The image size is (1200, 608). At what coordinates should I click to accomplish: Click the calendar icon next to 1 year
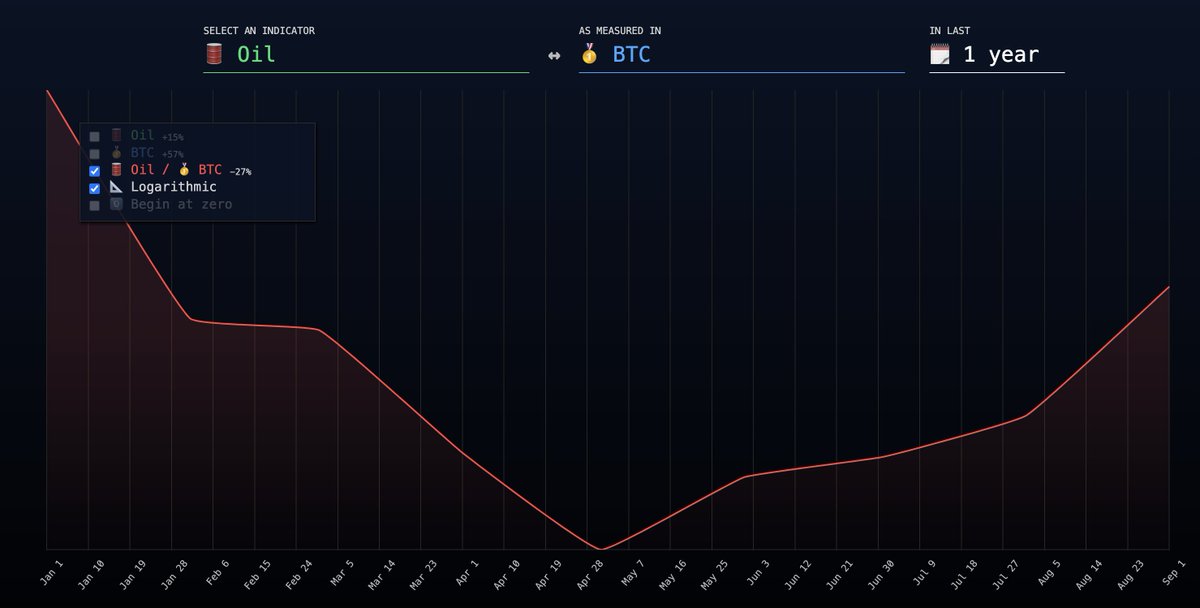point(940,54)
